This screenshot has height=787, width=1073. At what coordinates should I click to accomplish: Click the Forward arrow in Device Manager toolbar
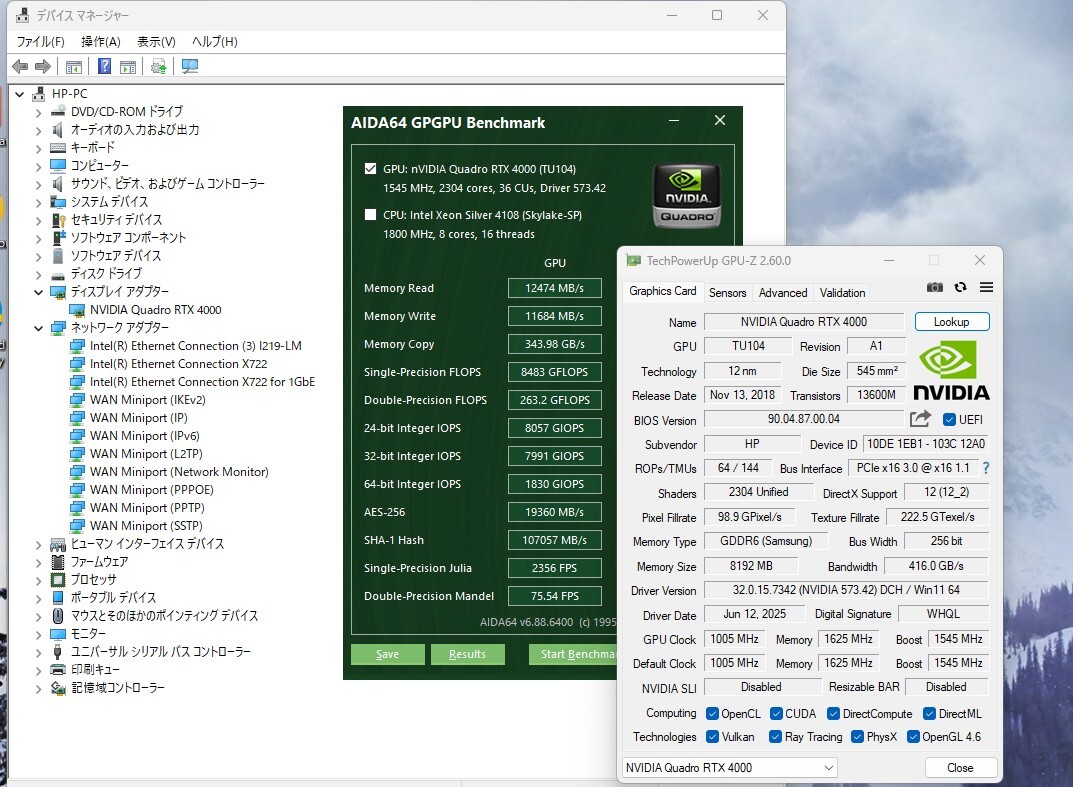tap(42, 66)
